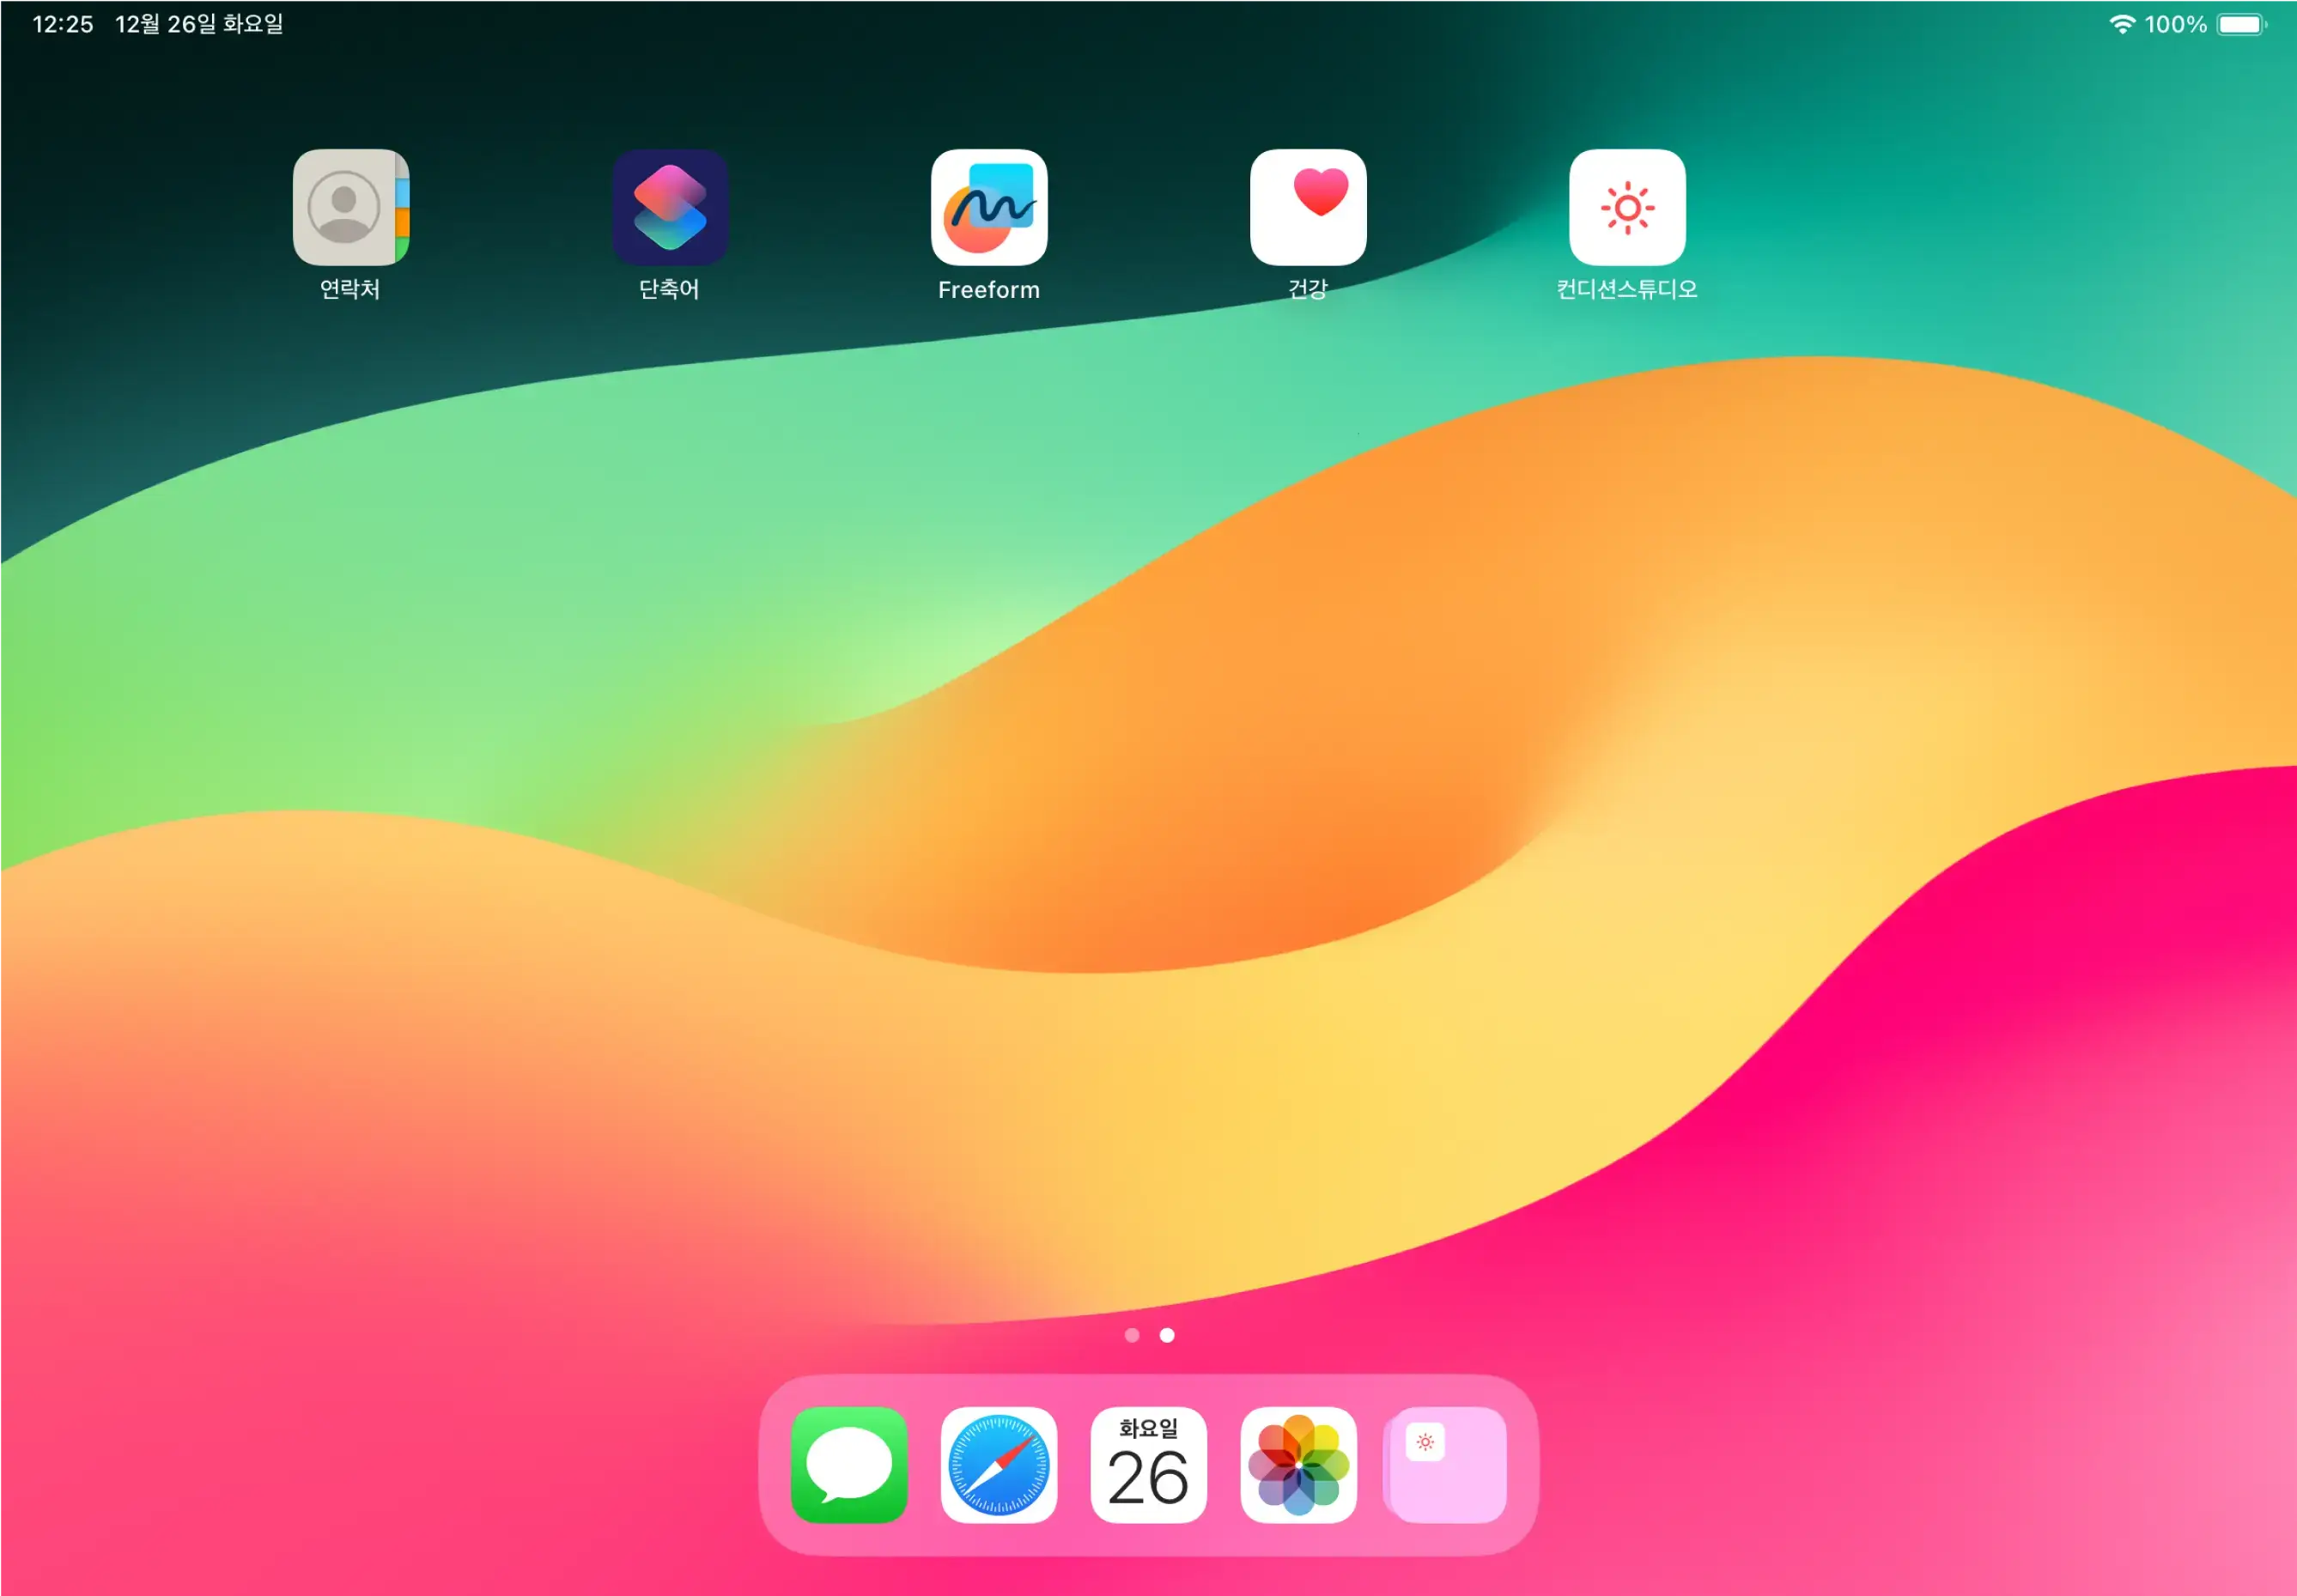This screenshot has height=1596, width=2297.
Task: Select the second home screen page dot
Action: click(1167, 1335)
